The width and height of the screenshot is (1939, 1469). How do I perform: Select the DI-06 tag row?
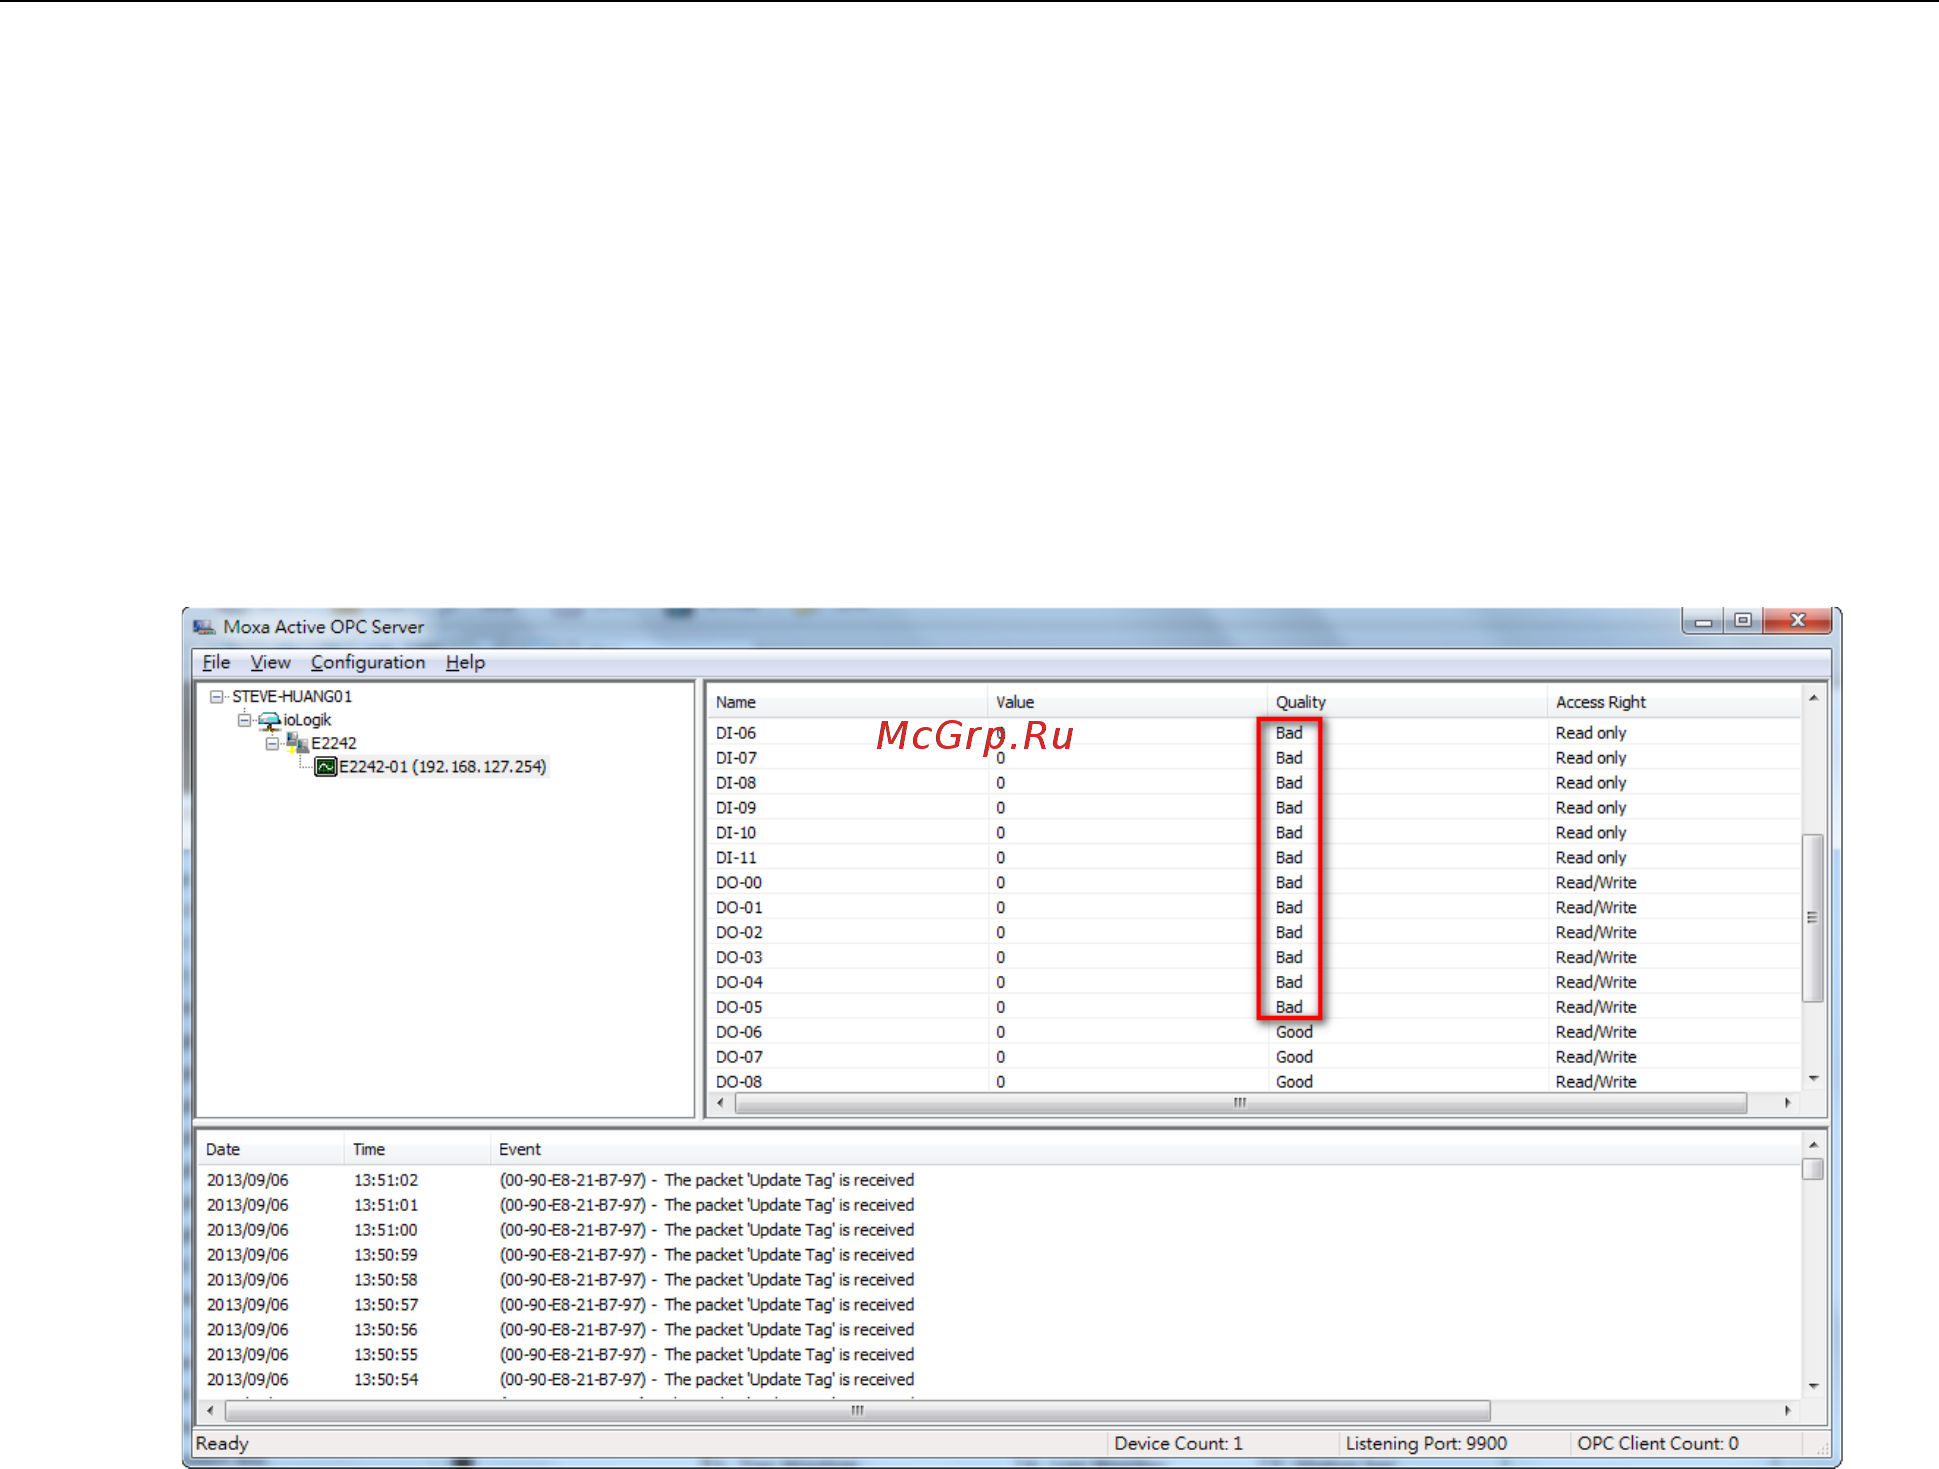(x=1254, y=733)
